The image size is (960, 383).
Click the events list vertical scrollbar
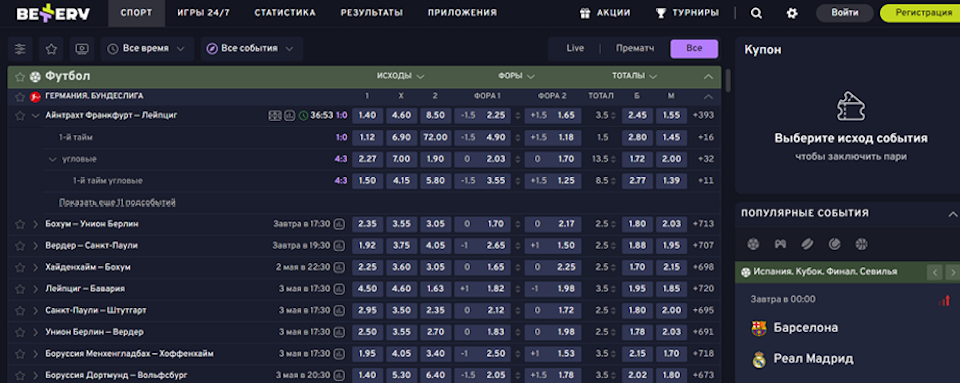728,81
